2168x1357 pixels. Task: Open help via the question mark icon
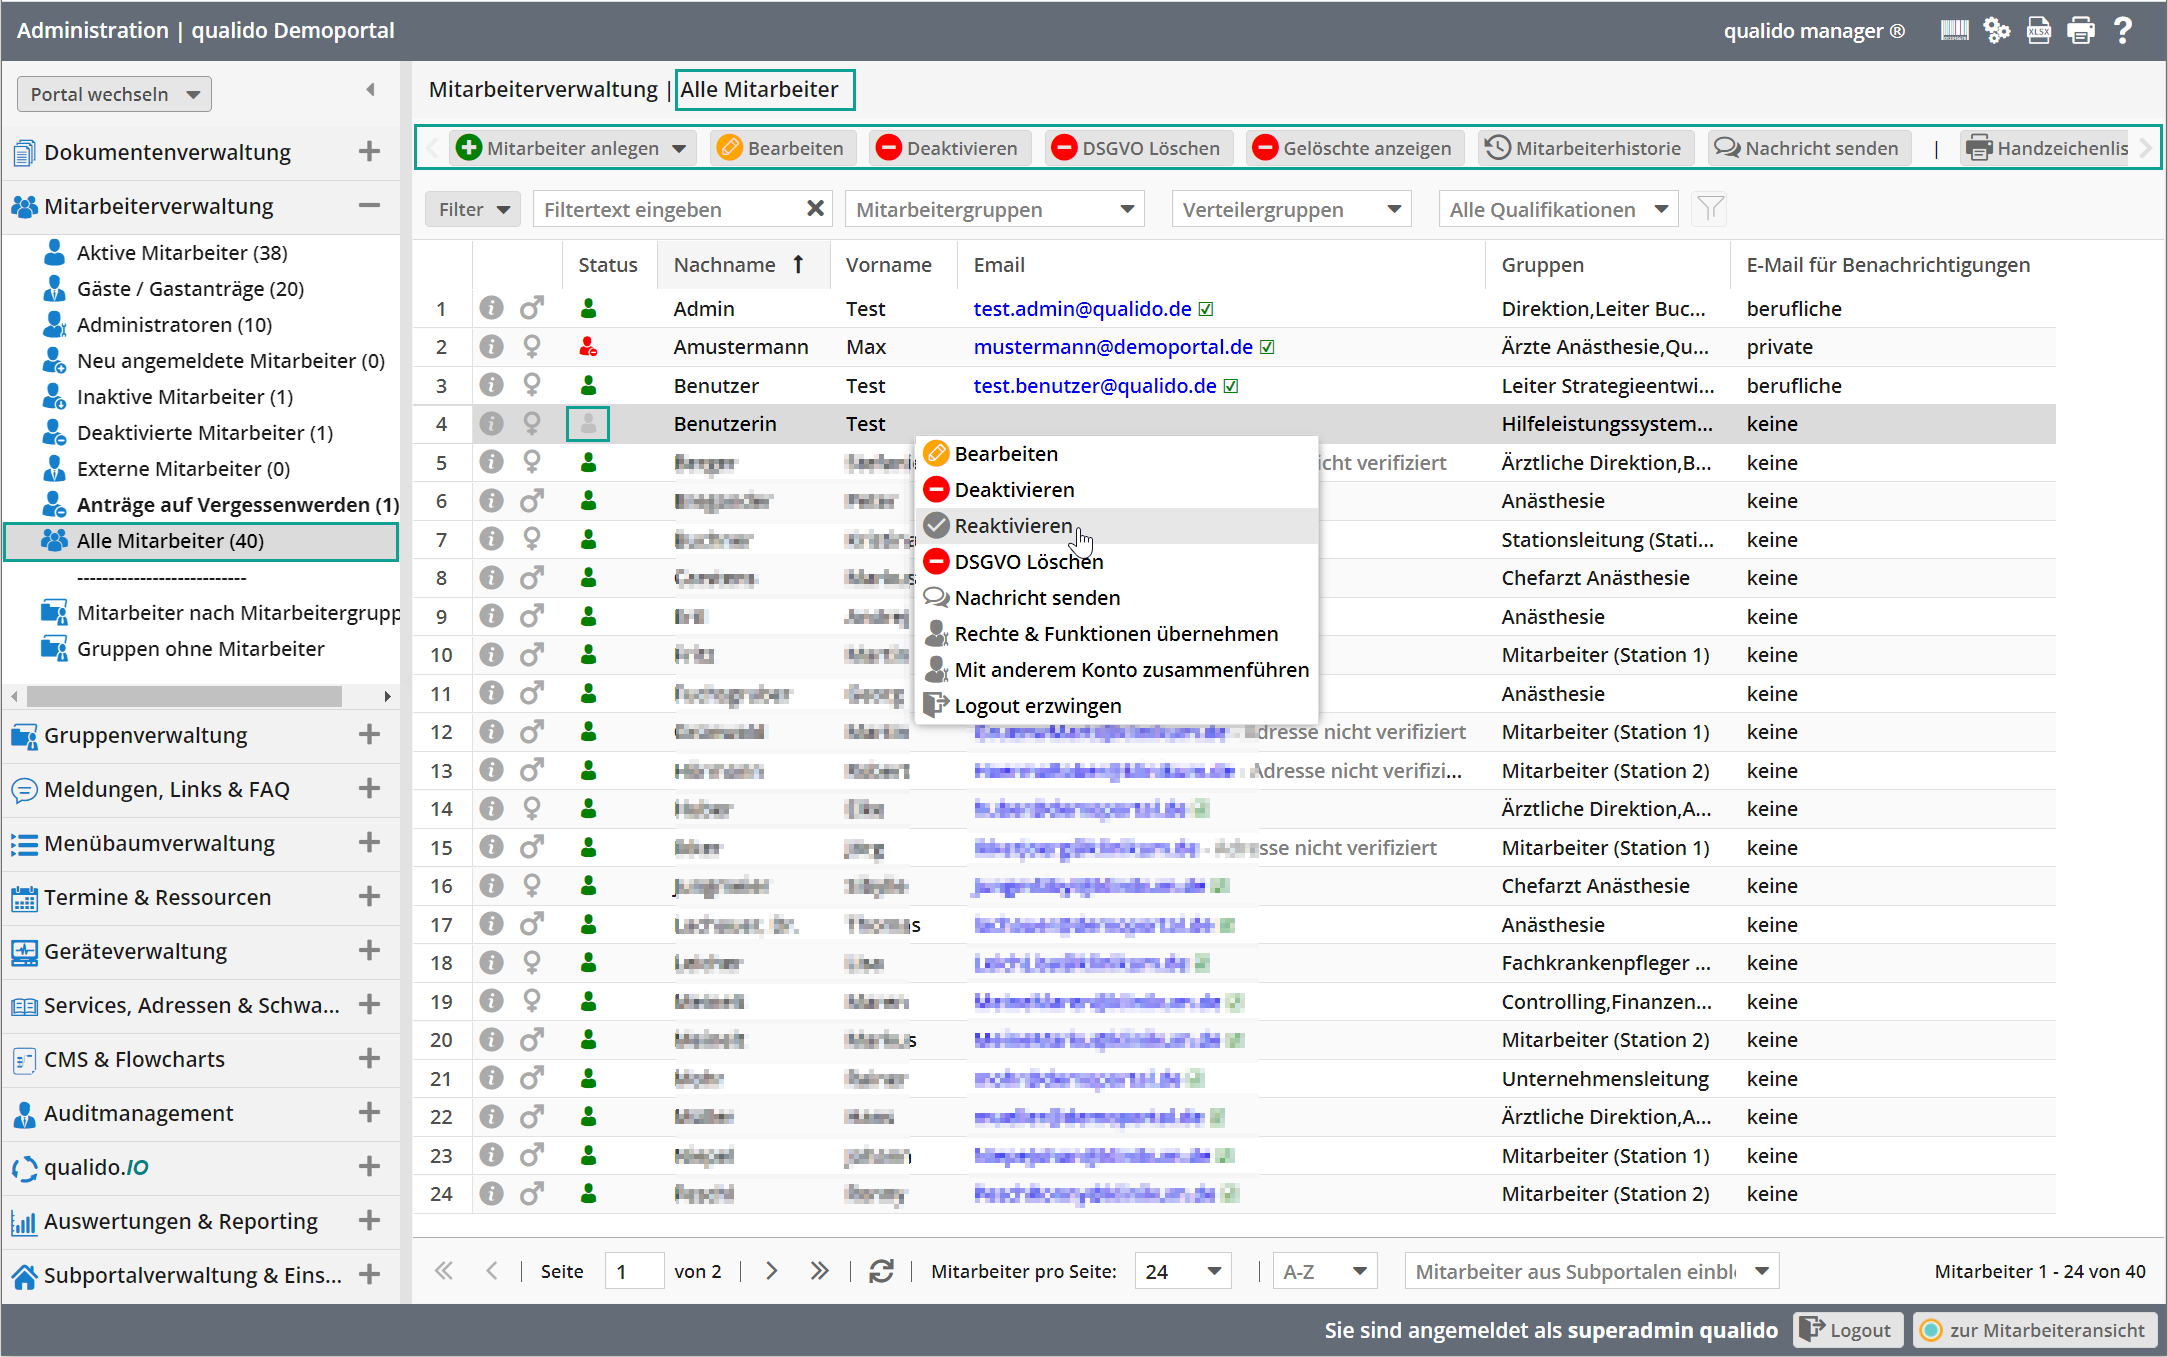click(2123, 30)
